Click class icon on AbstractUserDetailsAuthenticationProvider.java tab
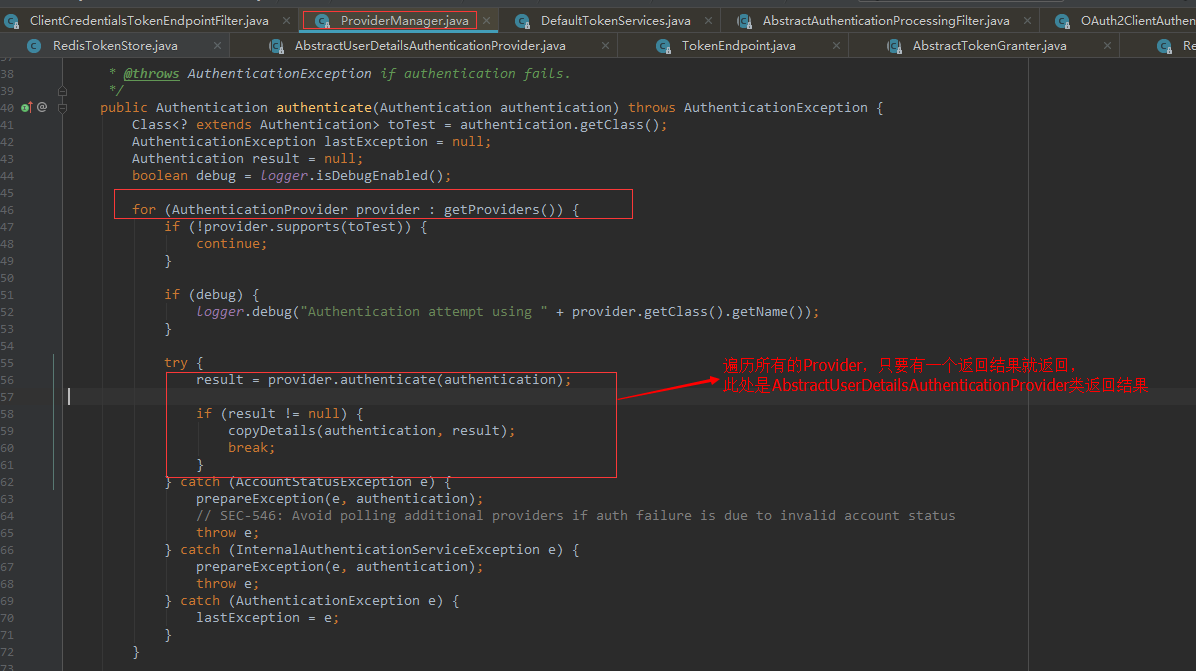 click(x=276, y=46)
